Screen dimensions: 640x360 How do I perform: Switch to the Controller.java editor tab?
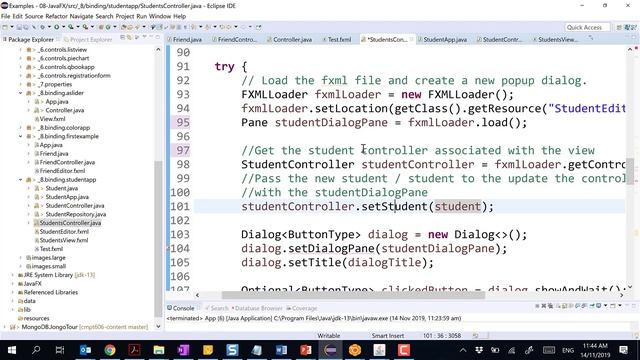[292, 39]
